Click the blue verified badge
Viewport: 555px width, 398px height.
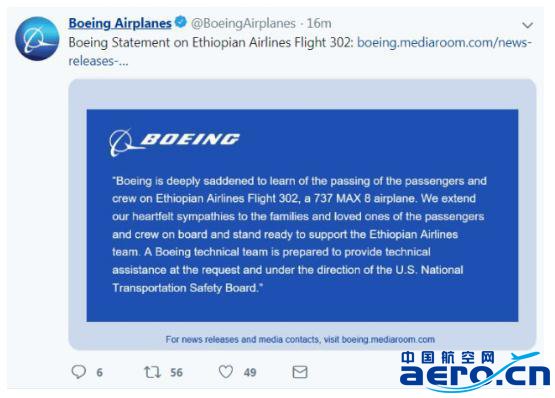[x=181, y=22]
